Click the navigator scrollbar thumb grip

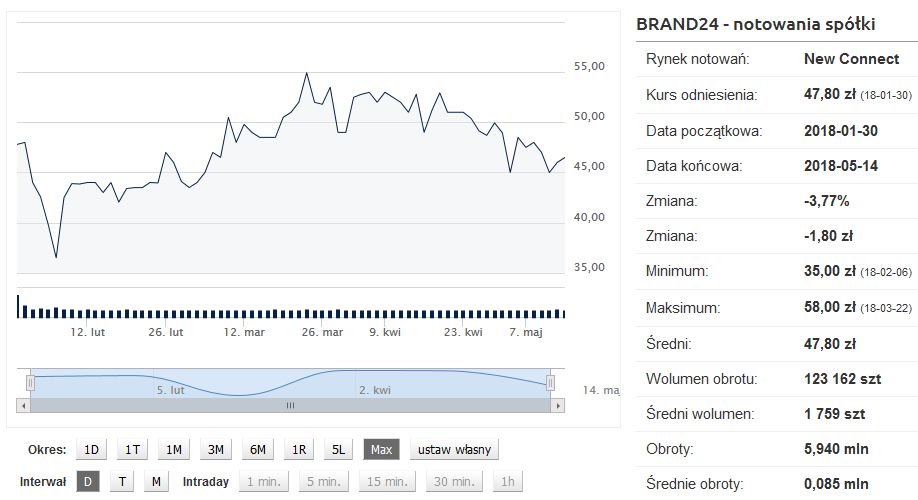tap(291, 406)
